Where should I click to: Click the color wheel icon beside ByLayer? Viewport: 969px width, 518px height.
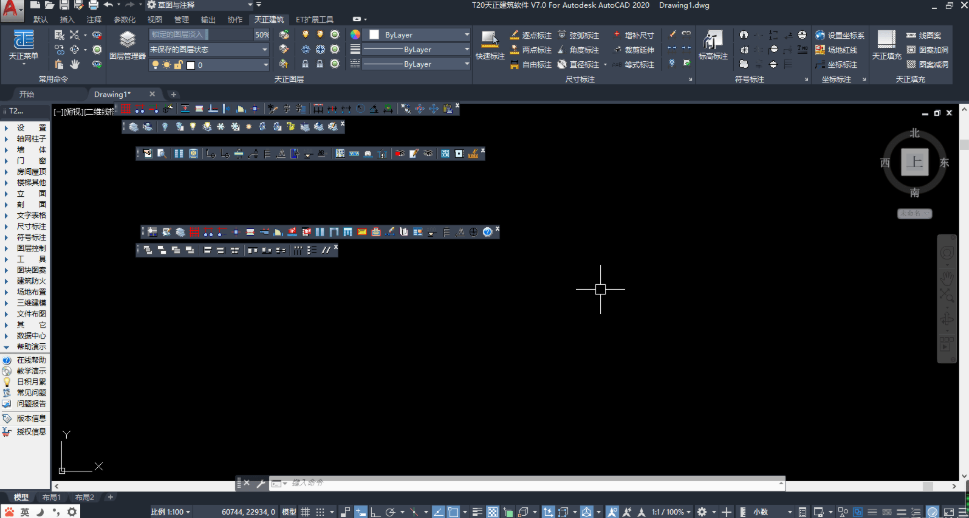(355, 35)
